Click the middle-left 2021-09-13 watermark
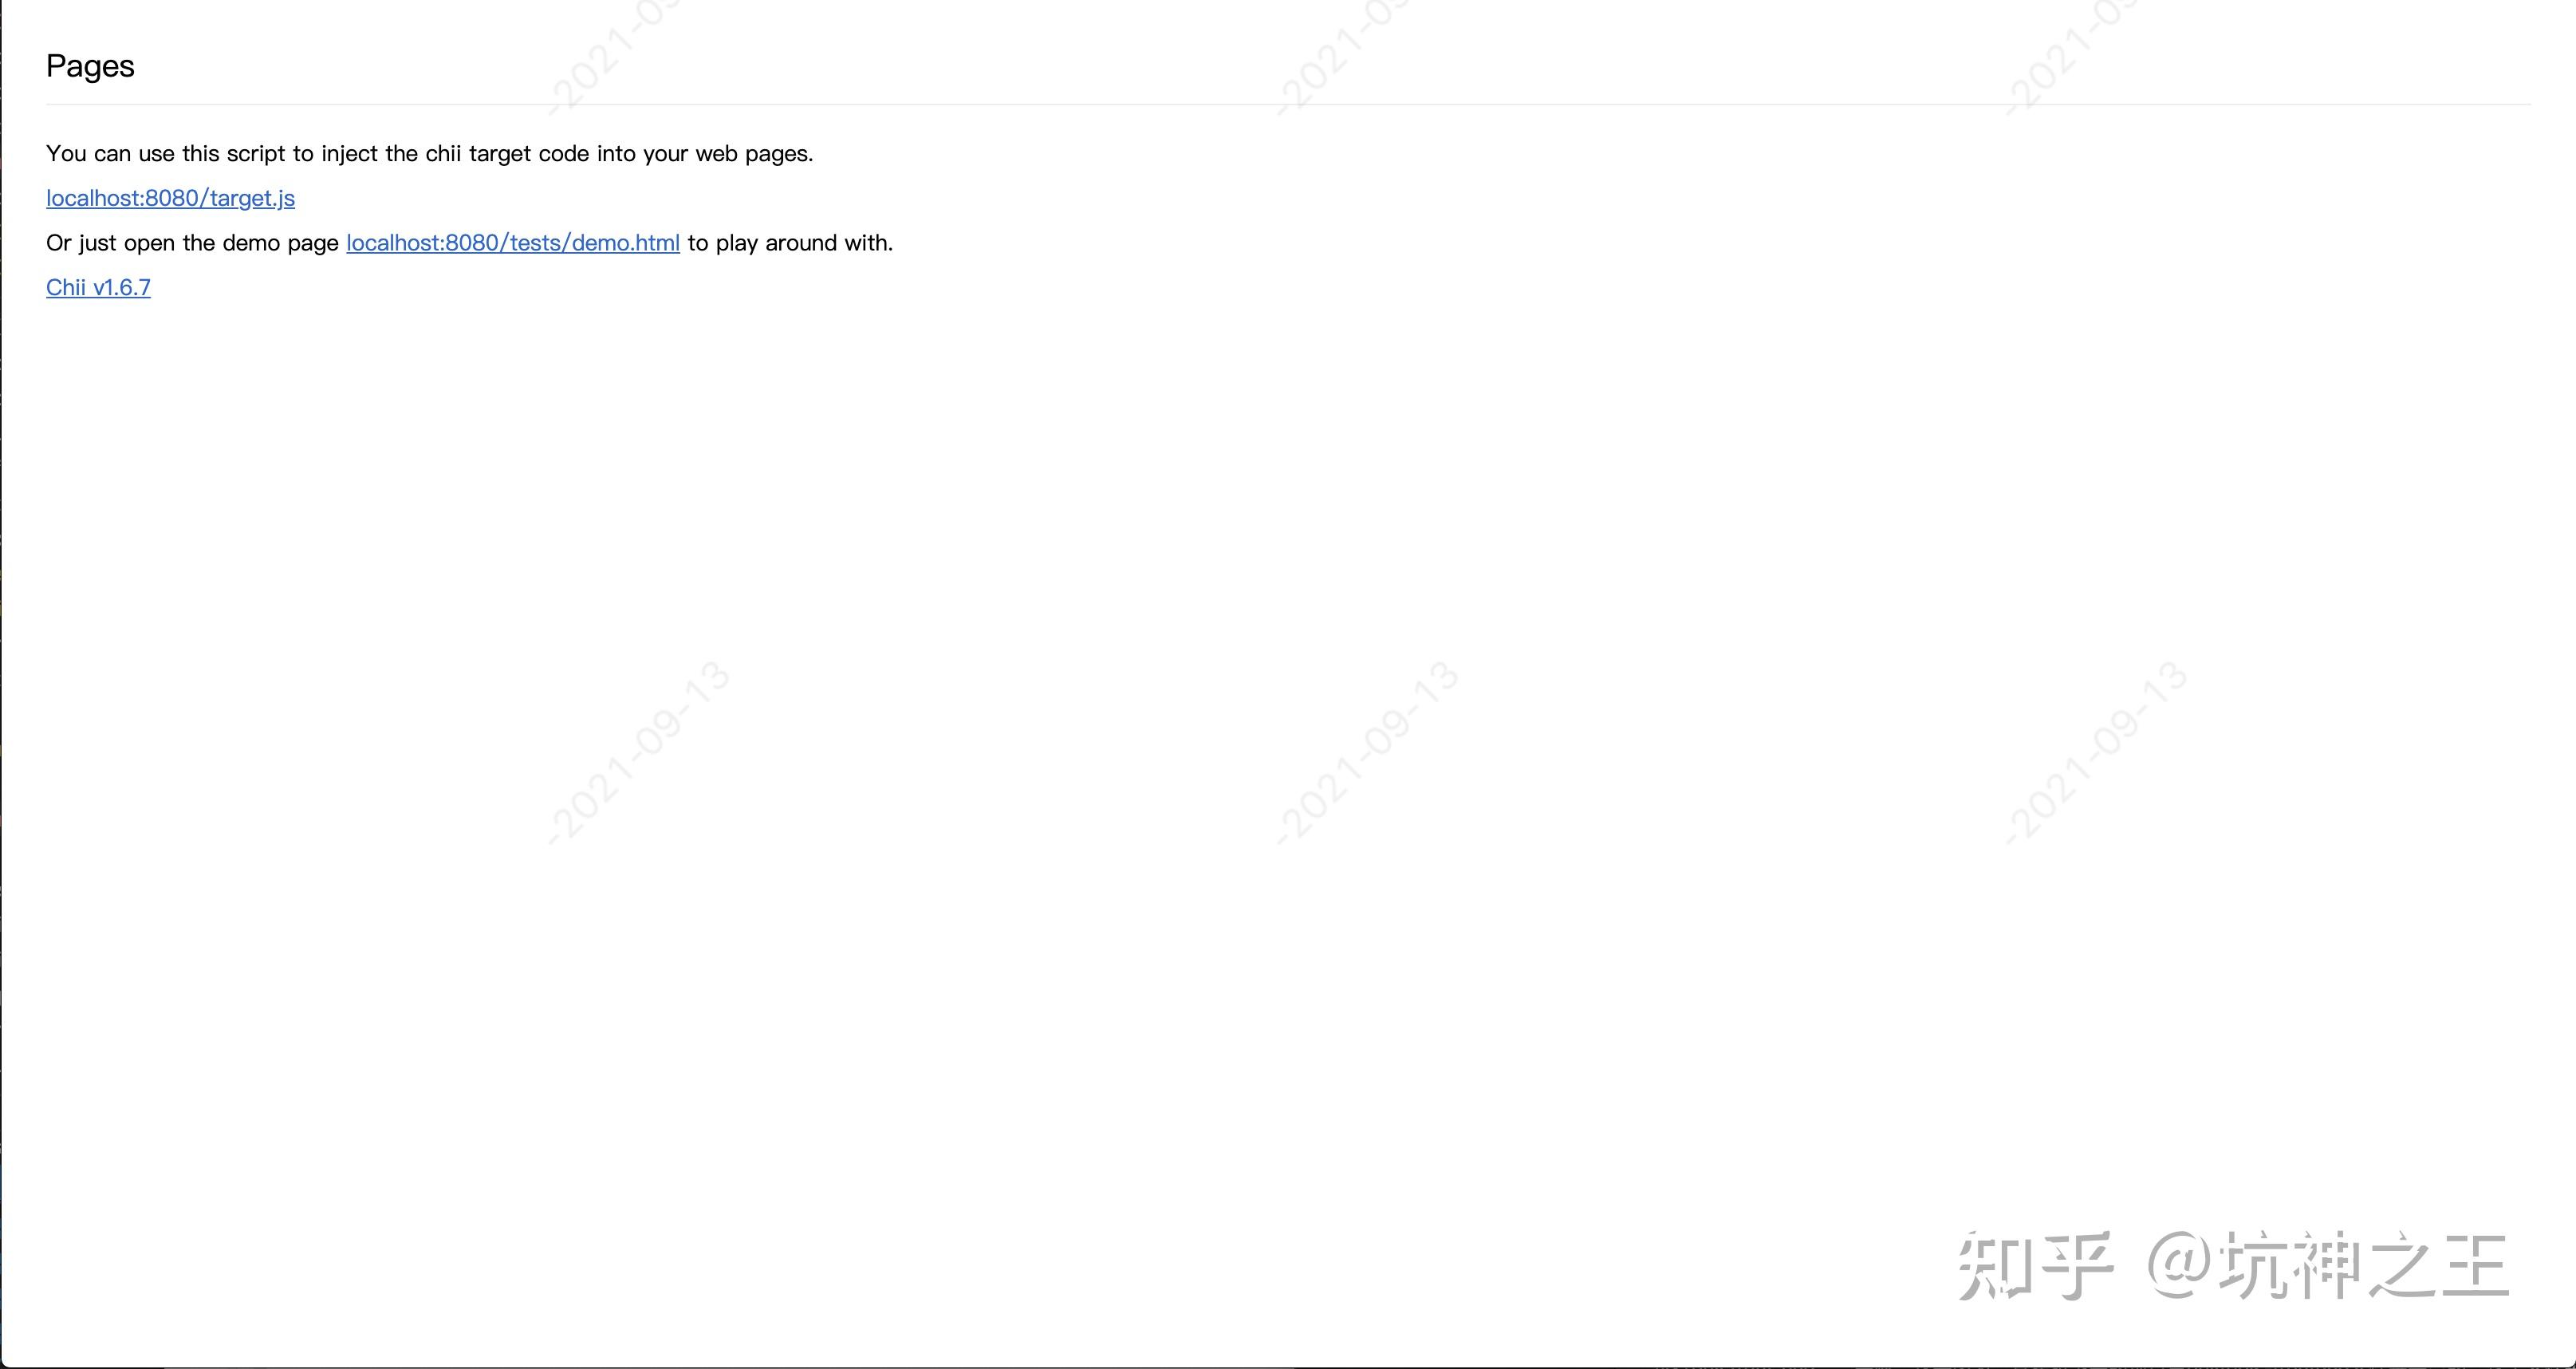 (640, 752)
